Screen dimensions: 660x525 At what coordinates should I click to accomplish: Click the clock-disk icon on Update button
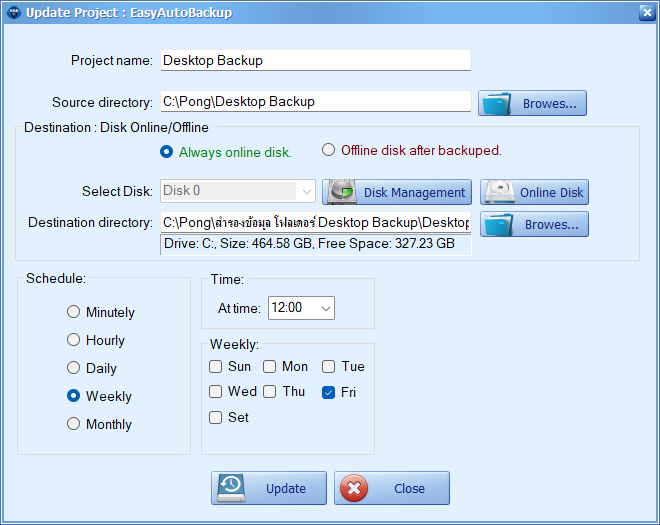point(231,488)
